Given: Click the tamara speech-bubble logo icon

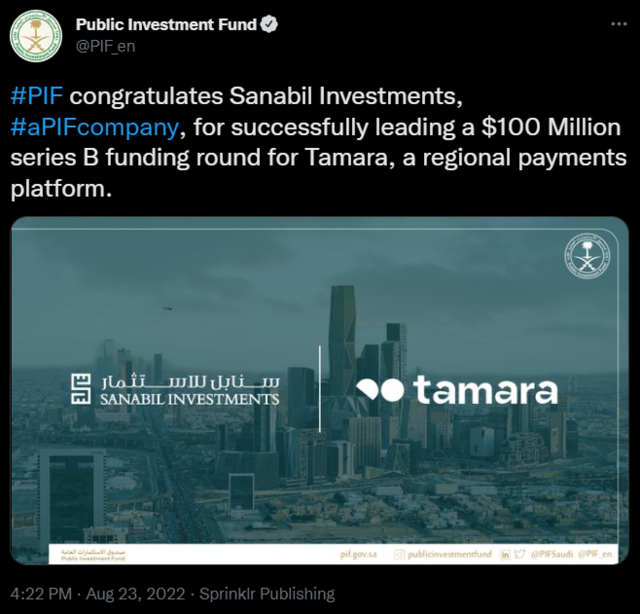Looking at the screenshot, I should click(x=380, y=390).
